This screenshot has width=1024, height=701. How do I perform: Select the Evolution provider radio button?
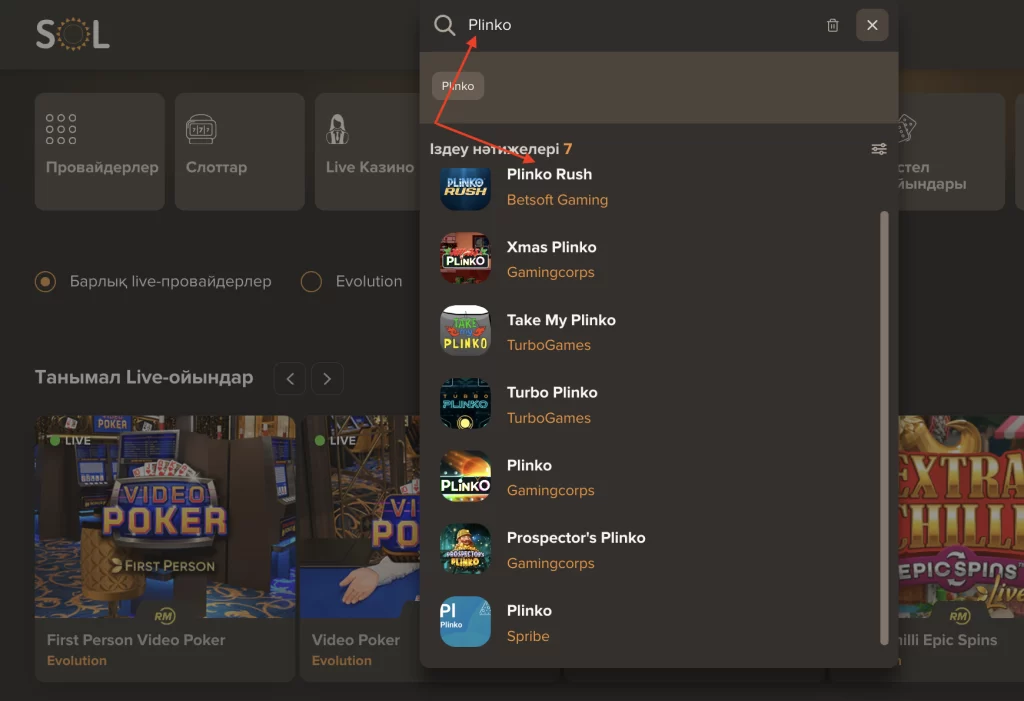[311, 282]
